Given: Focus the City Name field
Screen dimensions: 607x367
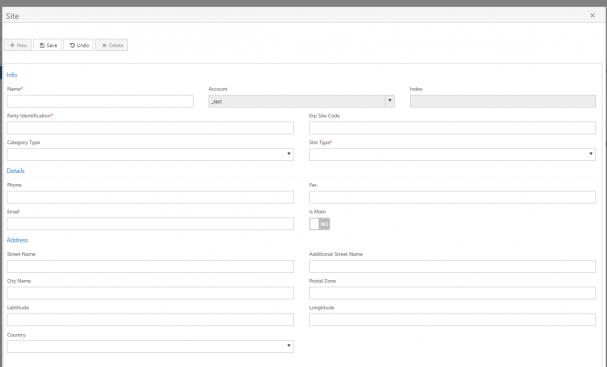Looking at the screenshot, I should [x=150, y=293].
